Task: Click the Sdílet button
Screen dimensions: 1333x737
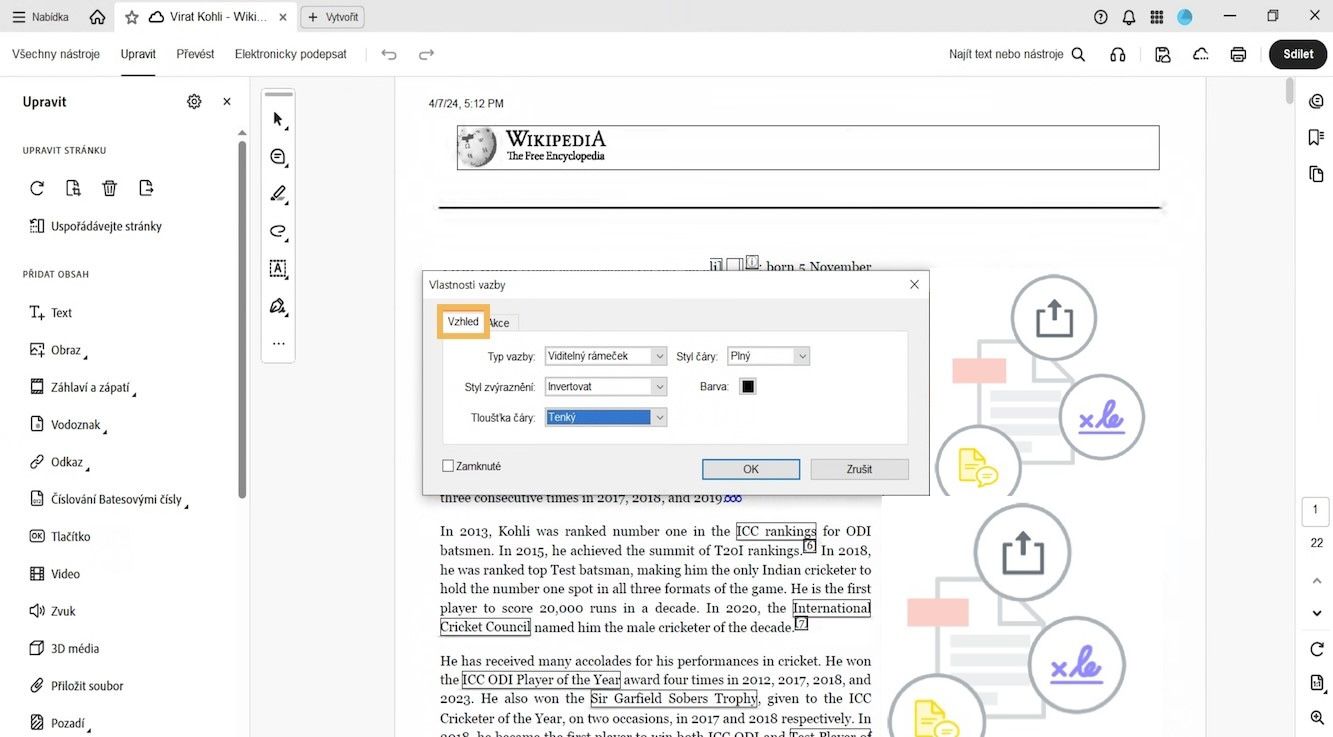Action: (x=1298, y=54)
